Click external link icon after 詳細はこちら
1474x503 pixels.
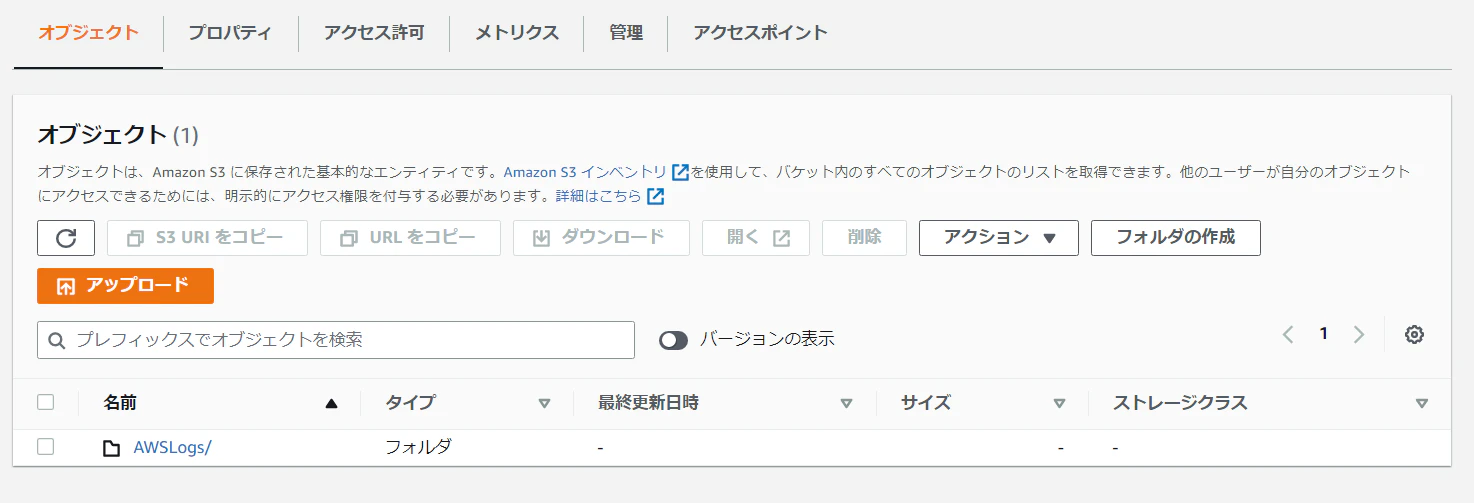656,196
